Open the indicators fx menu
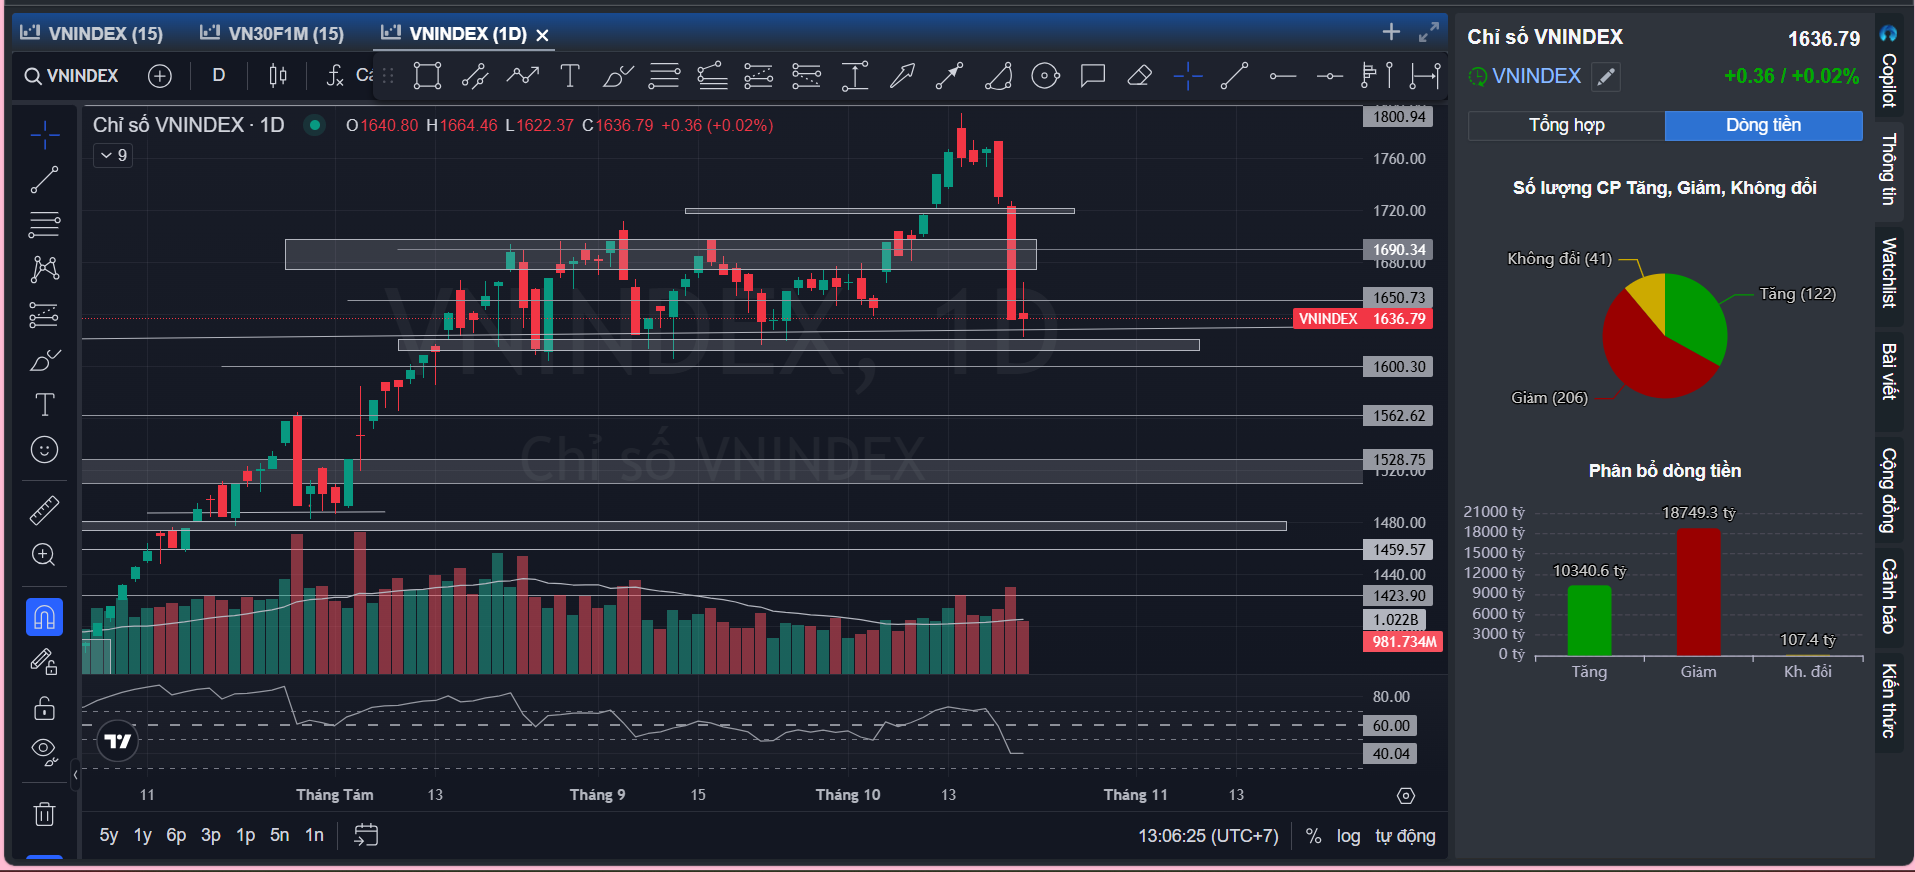Screen dimensions: 1915x872 point(336,76)
